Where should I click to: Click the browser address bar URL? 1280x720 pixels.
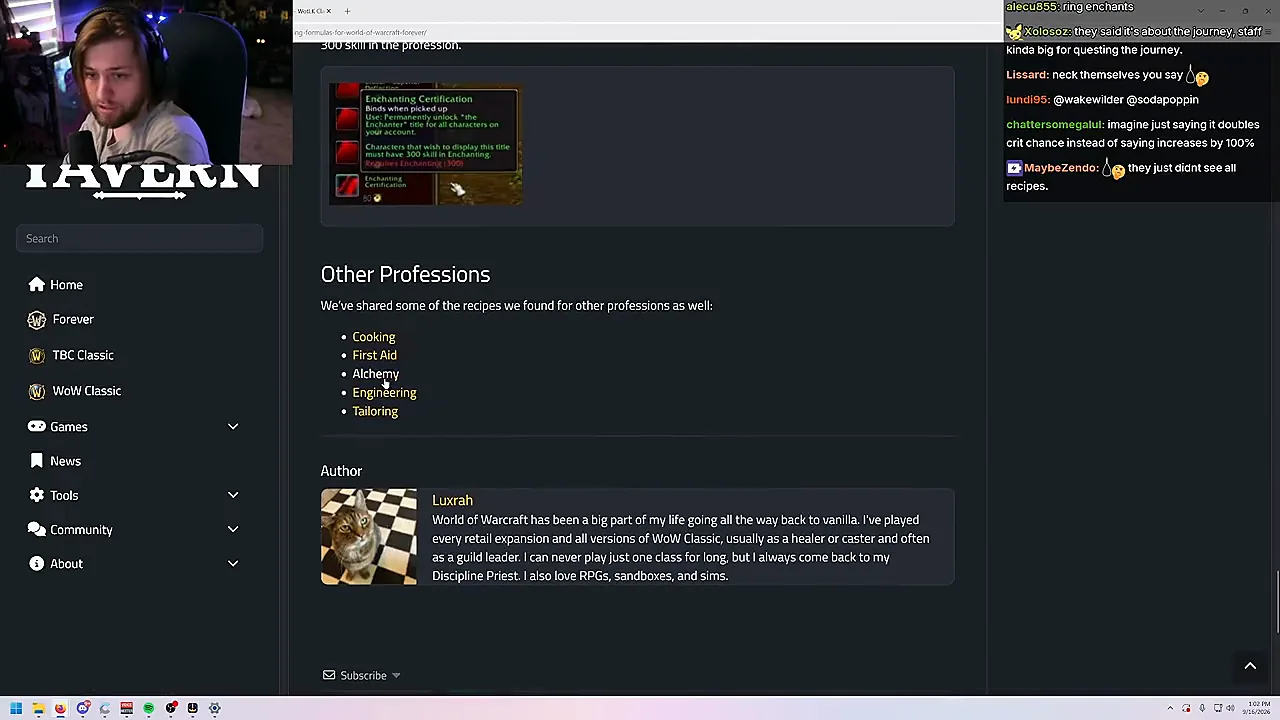(361, 32)
